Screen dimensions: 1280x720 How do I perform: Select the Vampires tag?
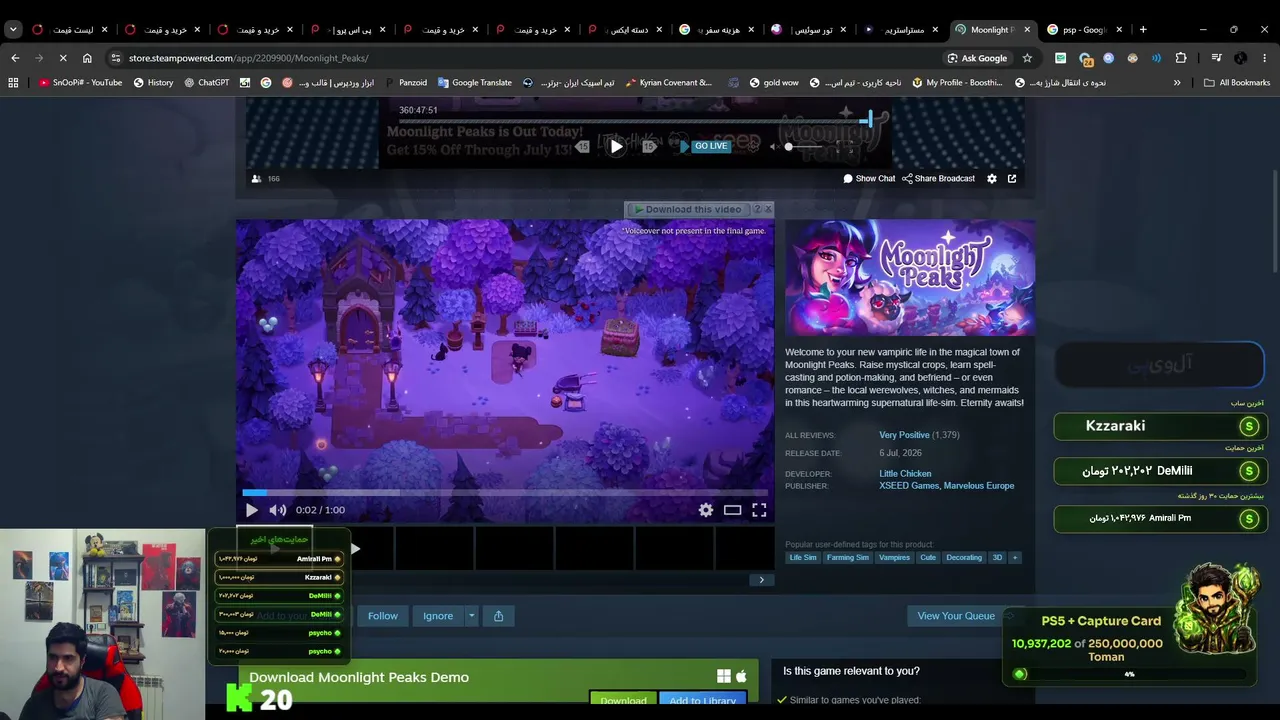point(894,558)
